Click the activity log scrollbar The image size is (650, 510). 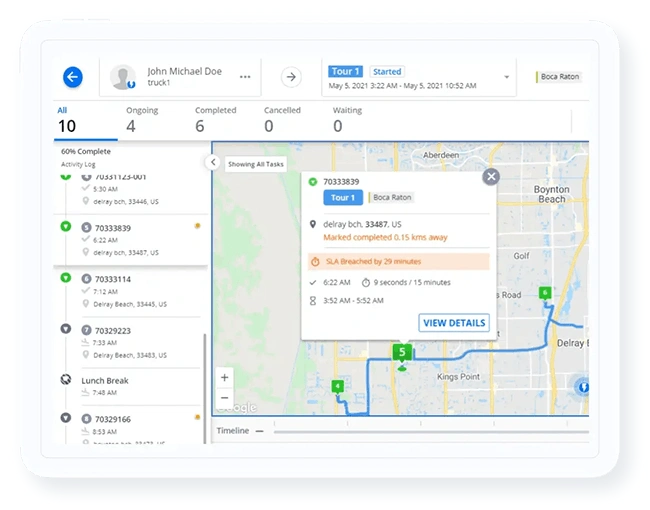tap(204, 389)
